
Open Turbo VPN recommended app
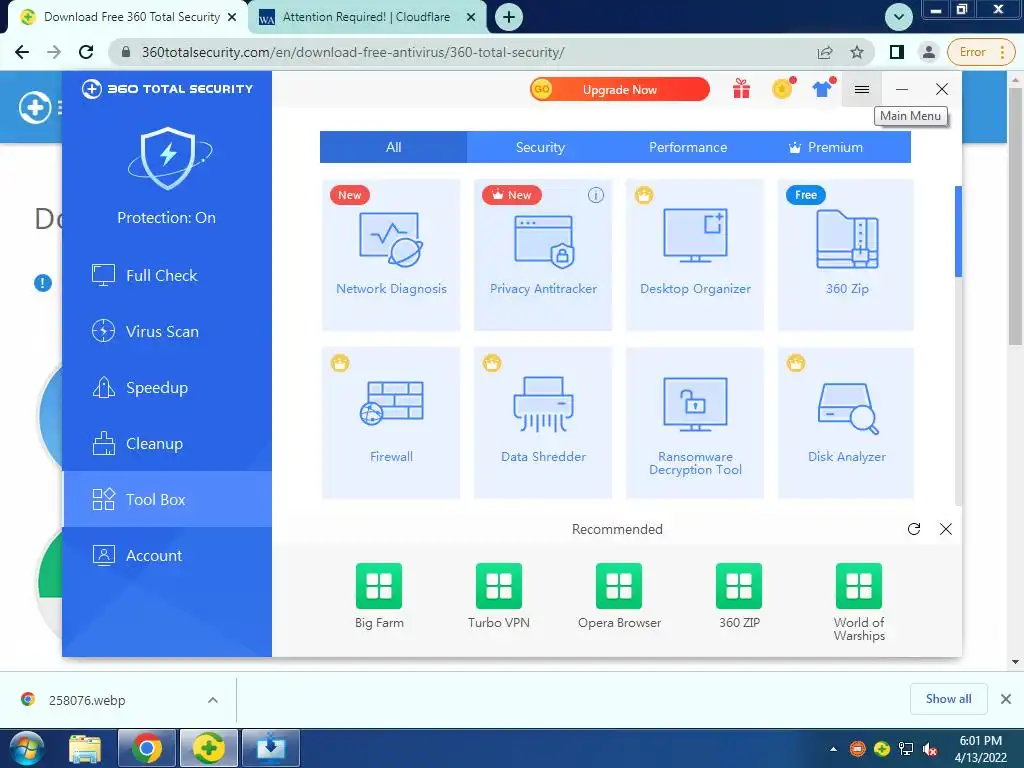tap(499, 596)
